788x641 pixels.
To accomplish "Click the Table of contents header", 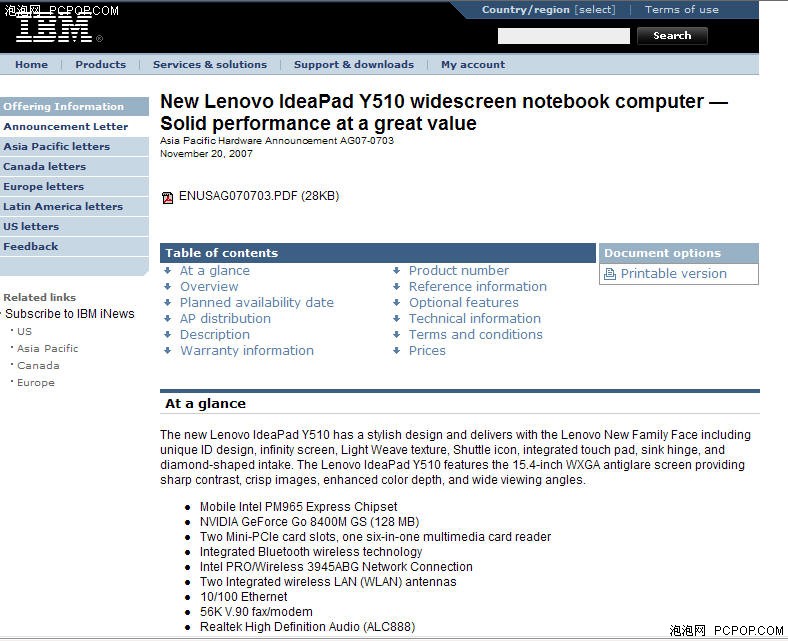I will click(377, 253).
